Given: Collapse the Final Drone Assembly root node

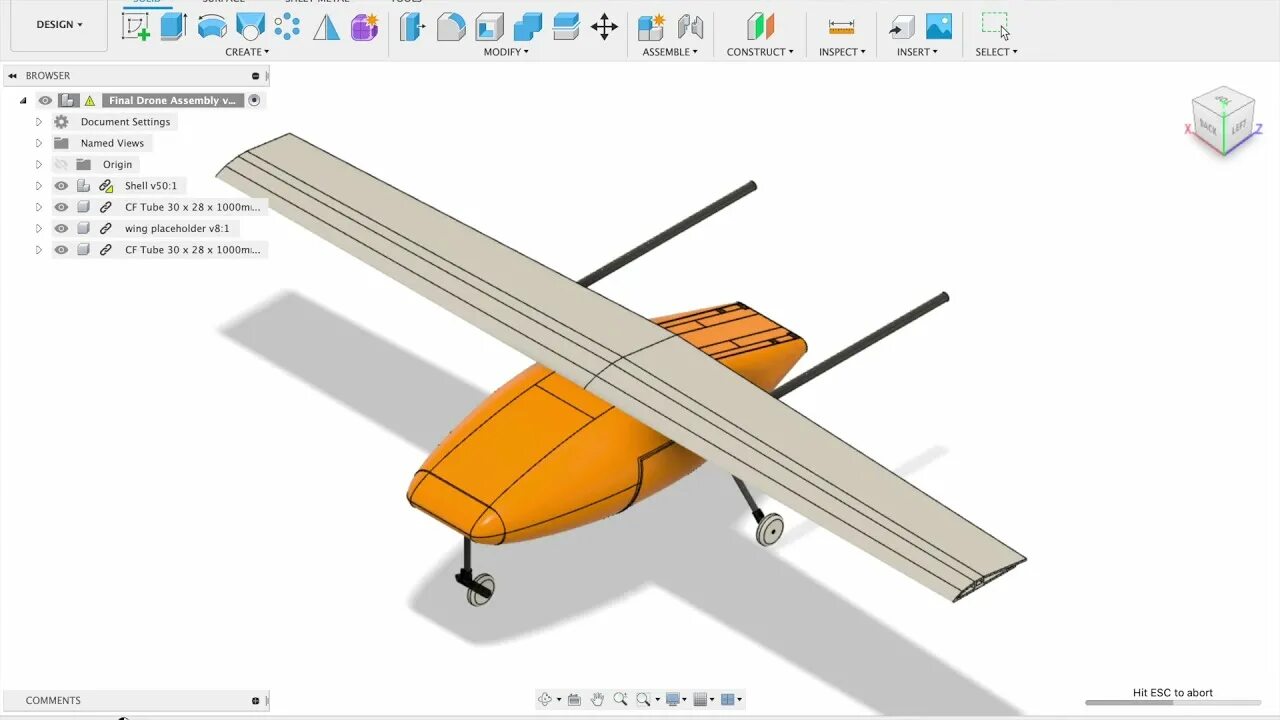Looking at the screenshot, I should [23, 100].
